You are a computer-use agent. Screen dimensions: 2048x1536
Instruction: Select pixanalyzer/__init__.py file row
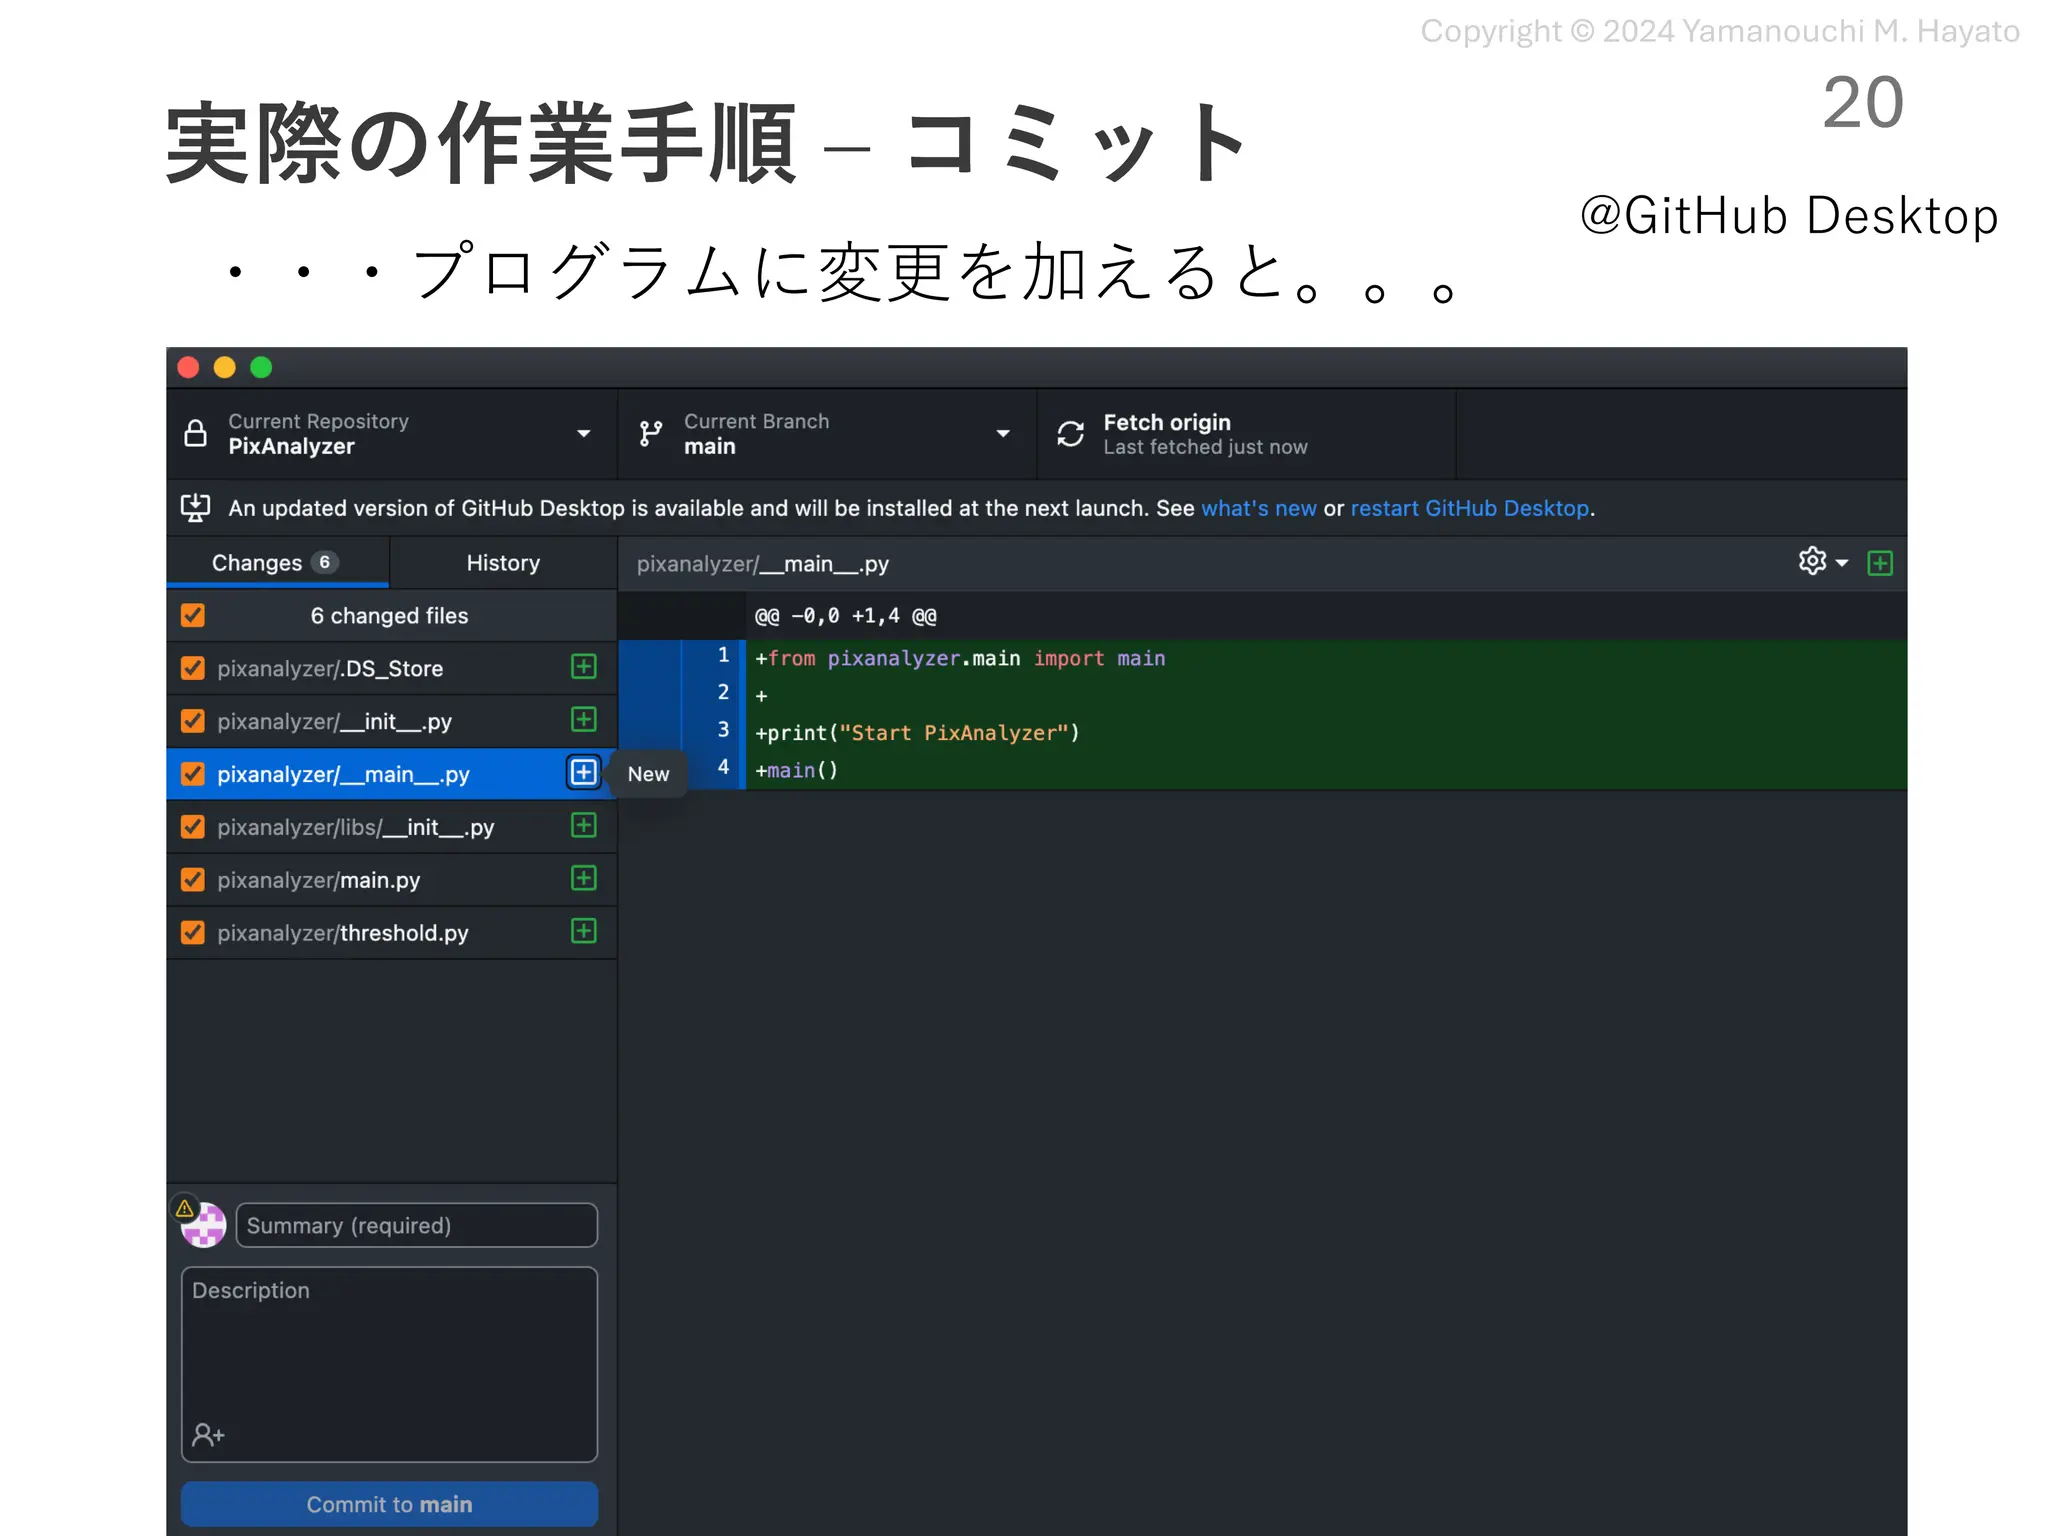point(391,721)
